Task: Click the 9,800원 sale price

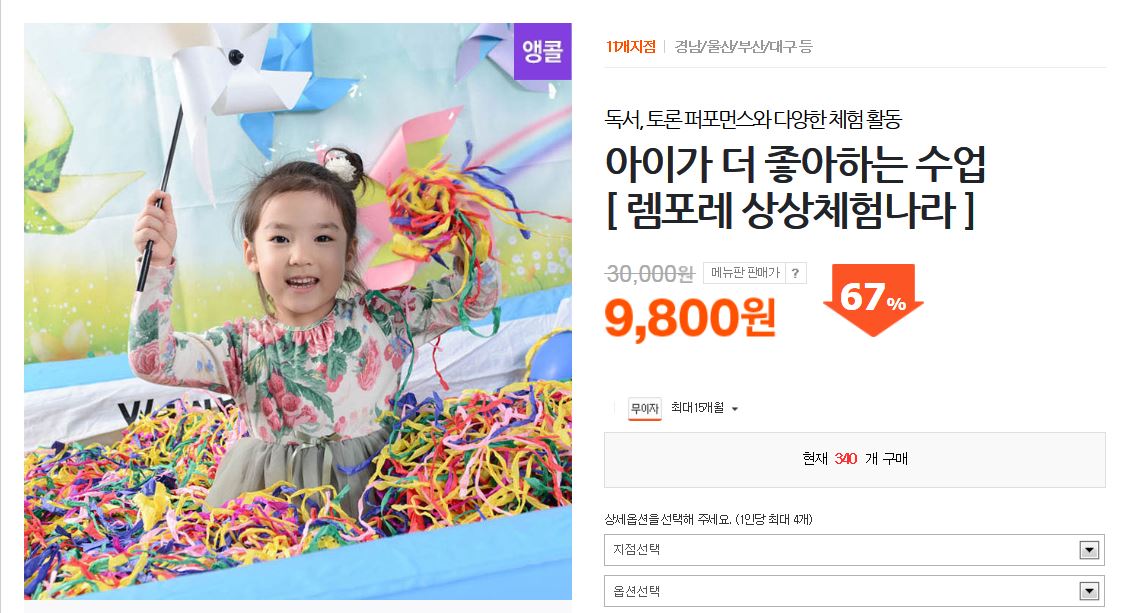Action: click(x=690, y=318)
